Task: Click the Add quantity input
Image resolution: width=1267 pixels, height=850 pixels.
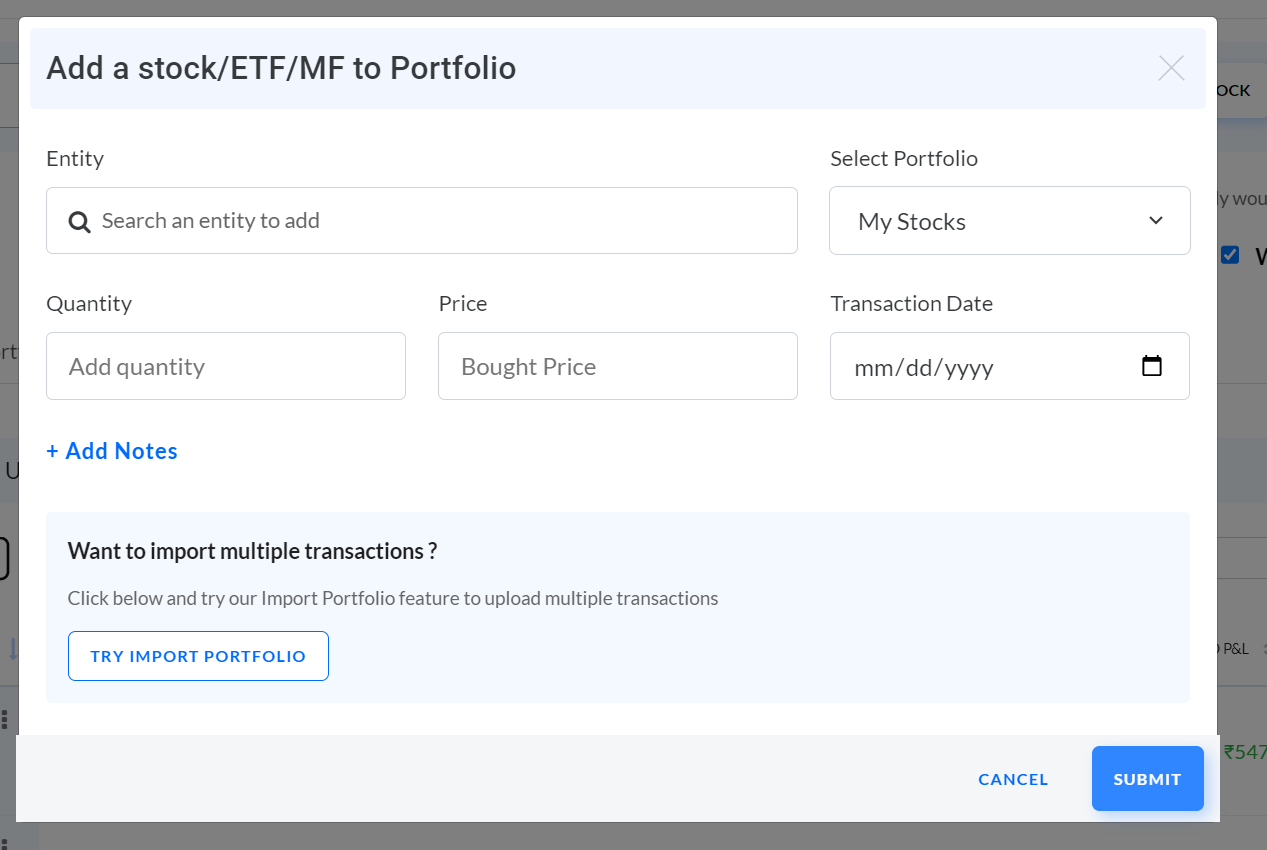Action: tap(226, 366)
